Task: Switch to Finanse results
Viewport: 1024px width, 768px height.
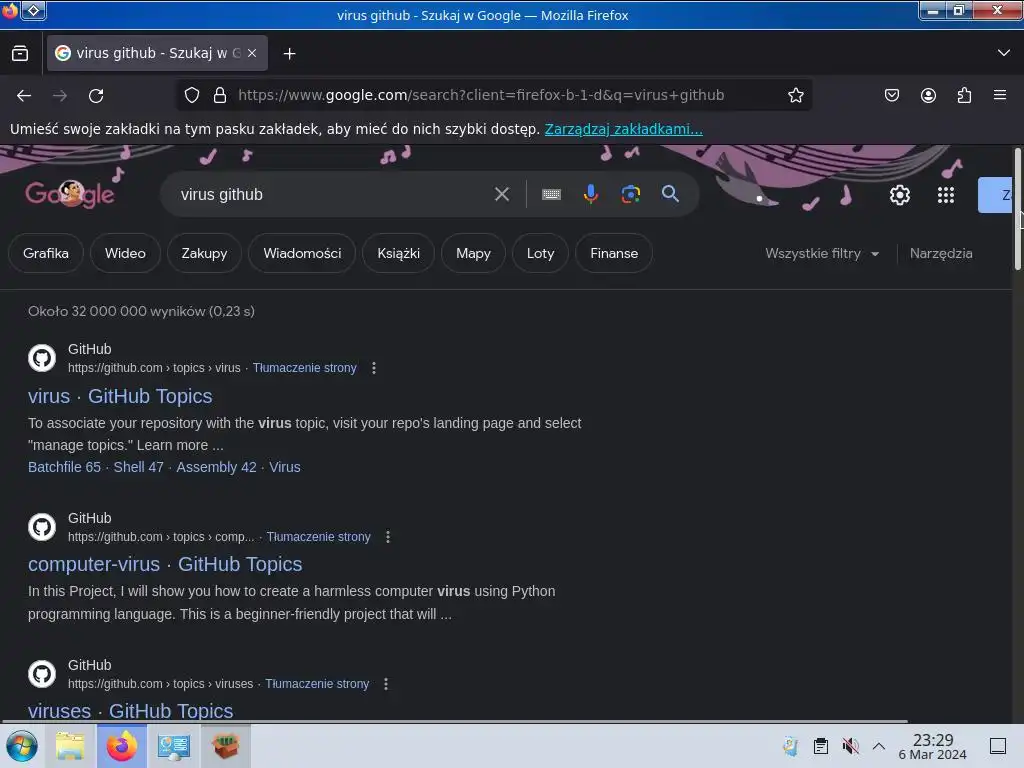Action: (x=614, y=253)
